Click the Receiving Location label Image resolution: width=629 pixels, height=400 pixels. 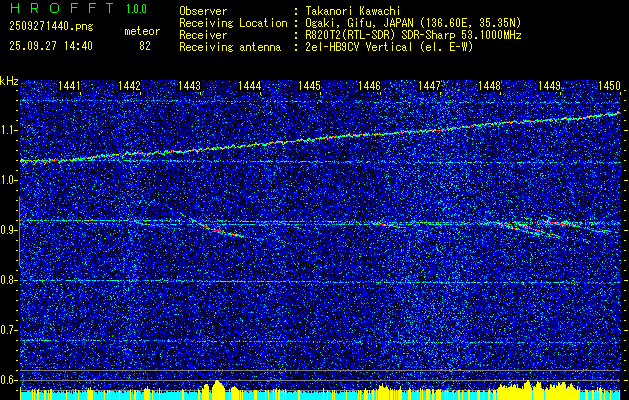click(233, 23)
